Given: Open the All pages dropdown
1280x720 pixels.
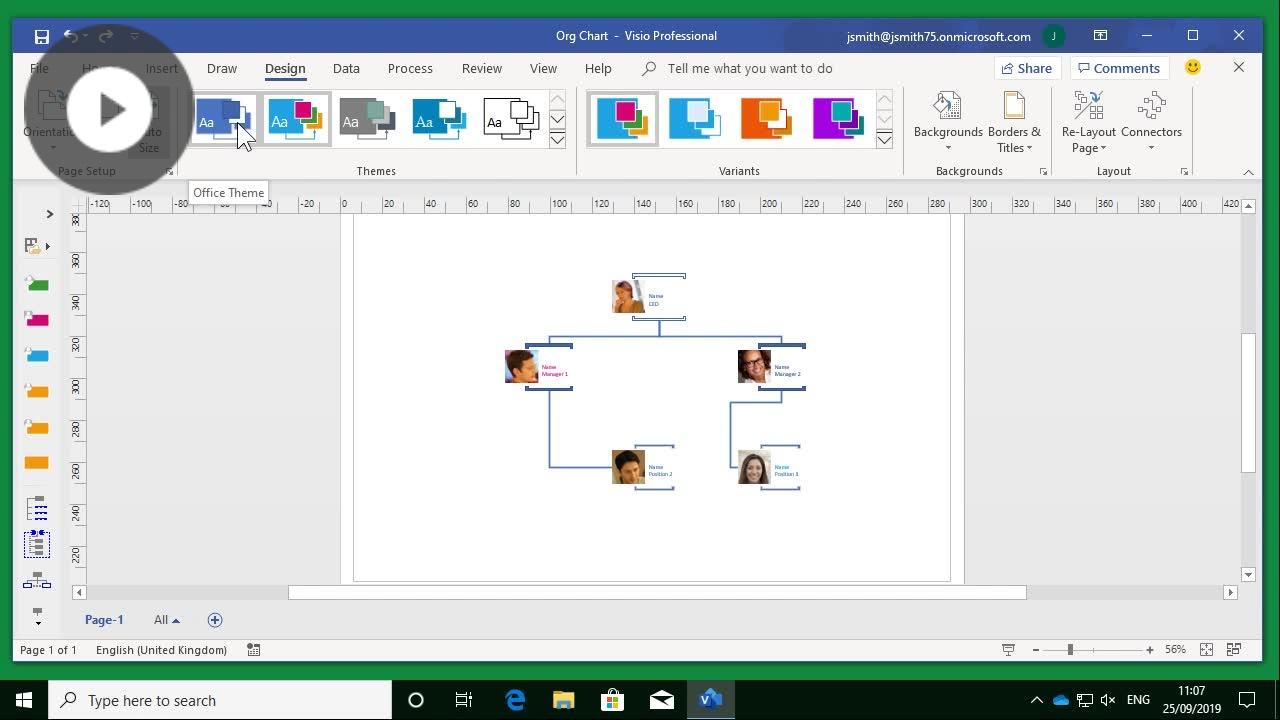Looking at the screenshot, I should pos(167,620).
